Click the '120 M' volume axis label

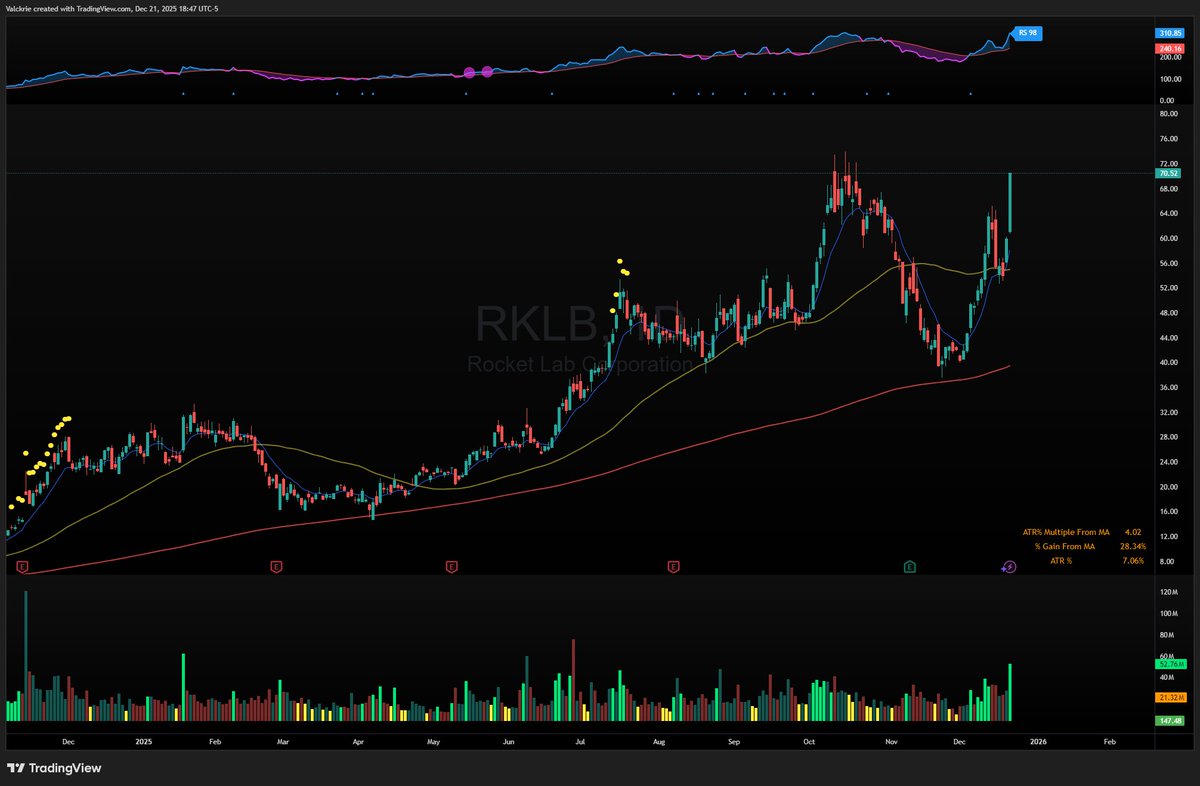[1170, 593]
